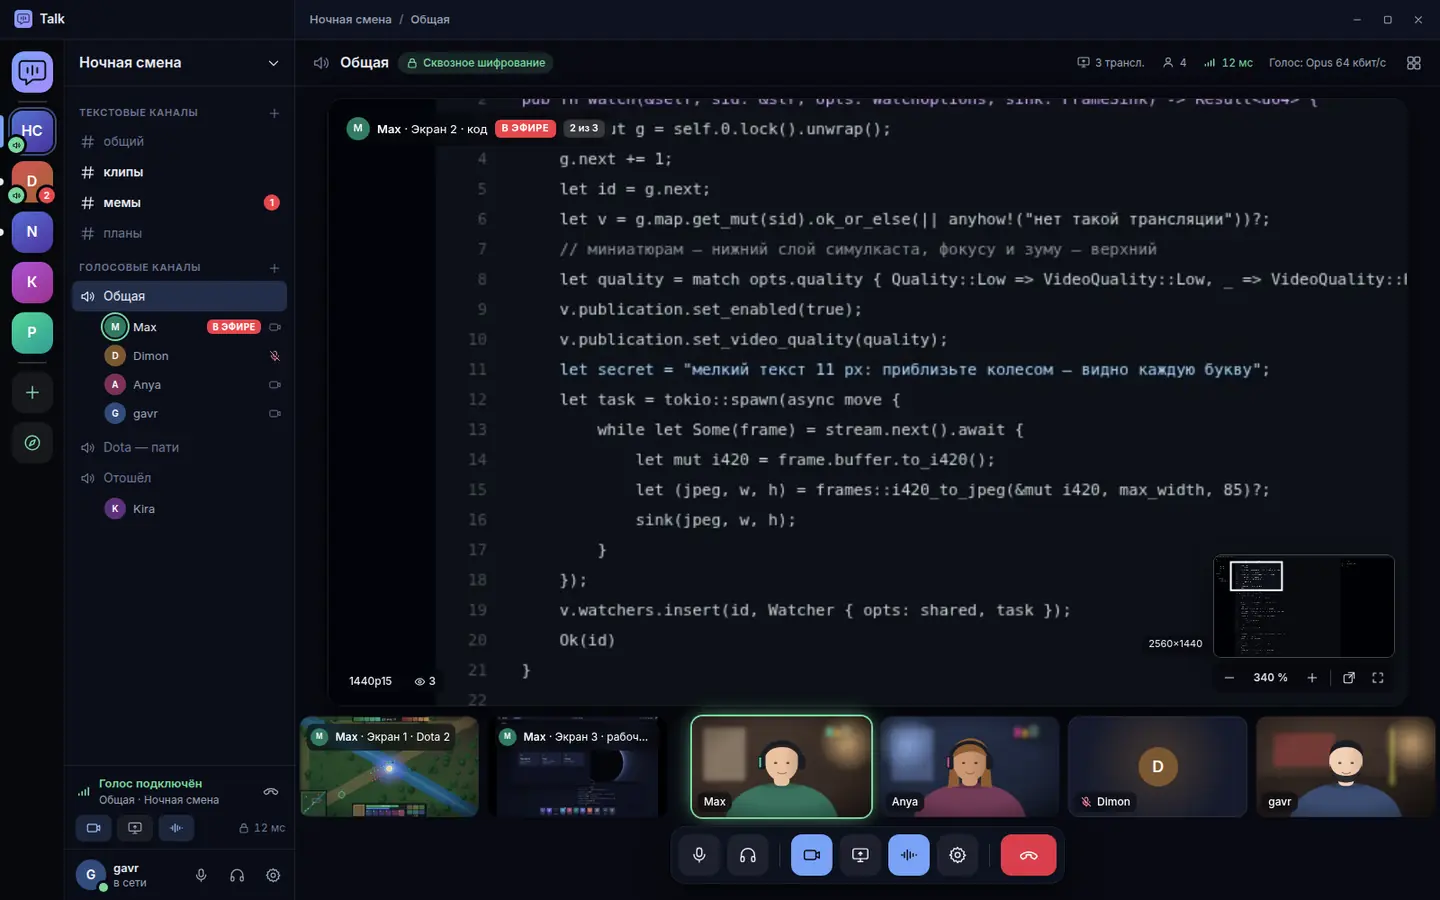Disconnect voice from the sidebar voice panel
This screenshot has height=900, width=1440.
[x=270, y=792]
